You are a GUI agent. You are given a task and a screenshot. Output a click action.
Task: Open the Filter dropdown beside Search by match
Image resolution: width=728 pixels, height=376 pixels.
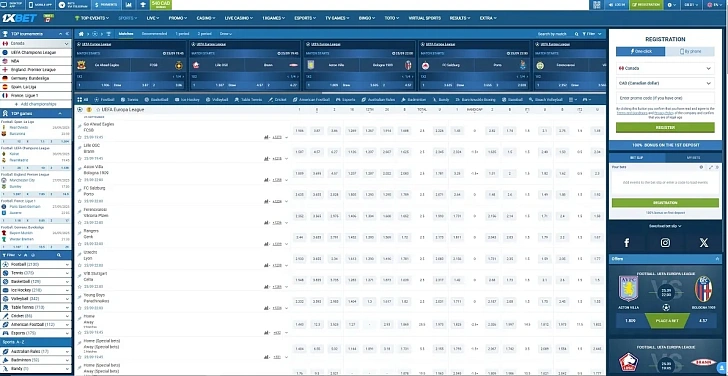(593, 34)
